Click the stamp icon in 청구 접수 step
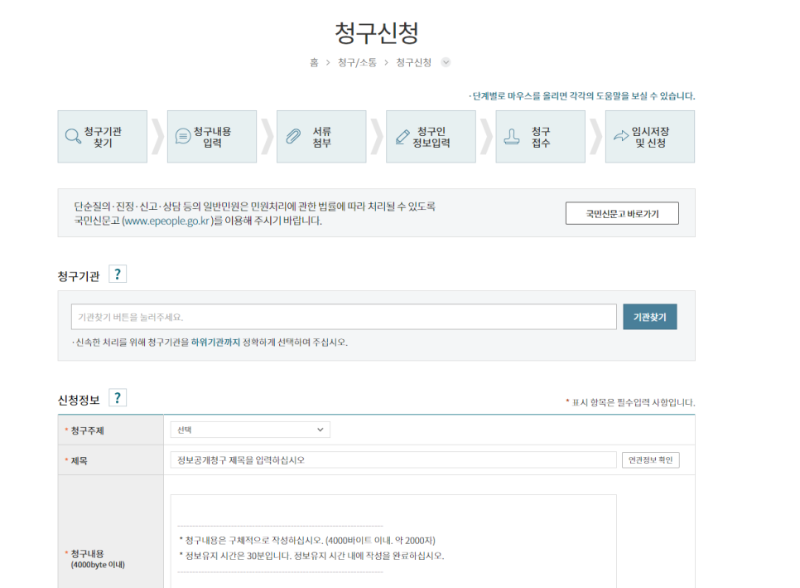Image resolution: width=800 pixels, height=588 pixels. click(x=512, y=136)
